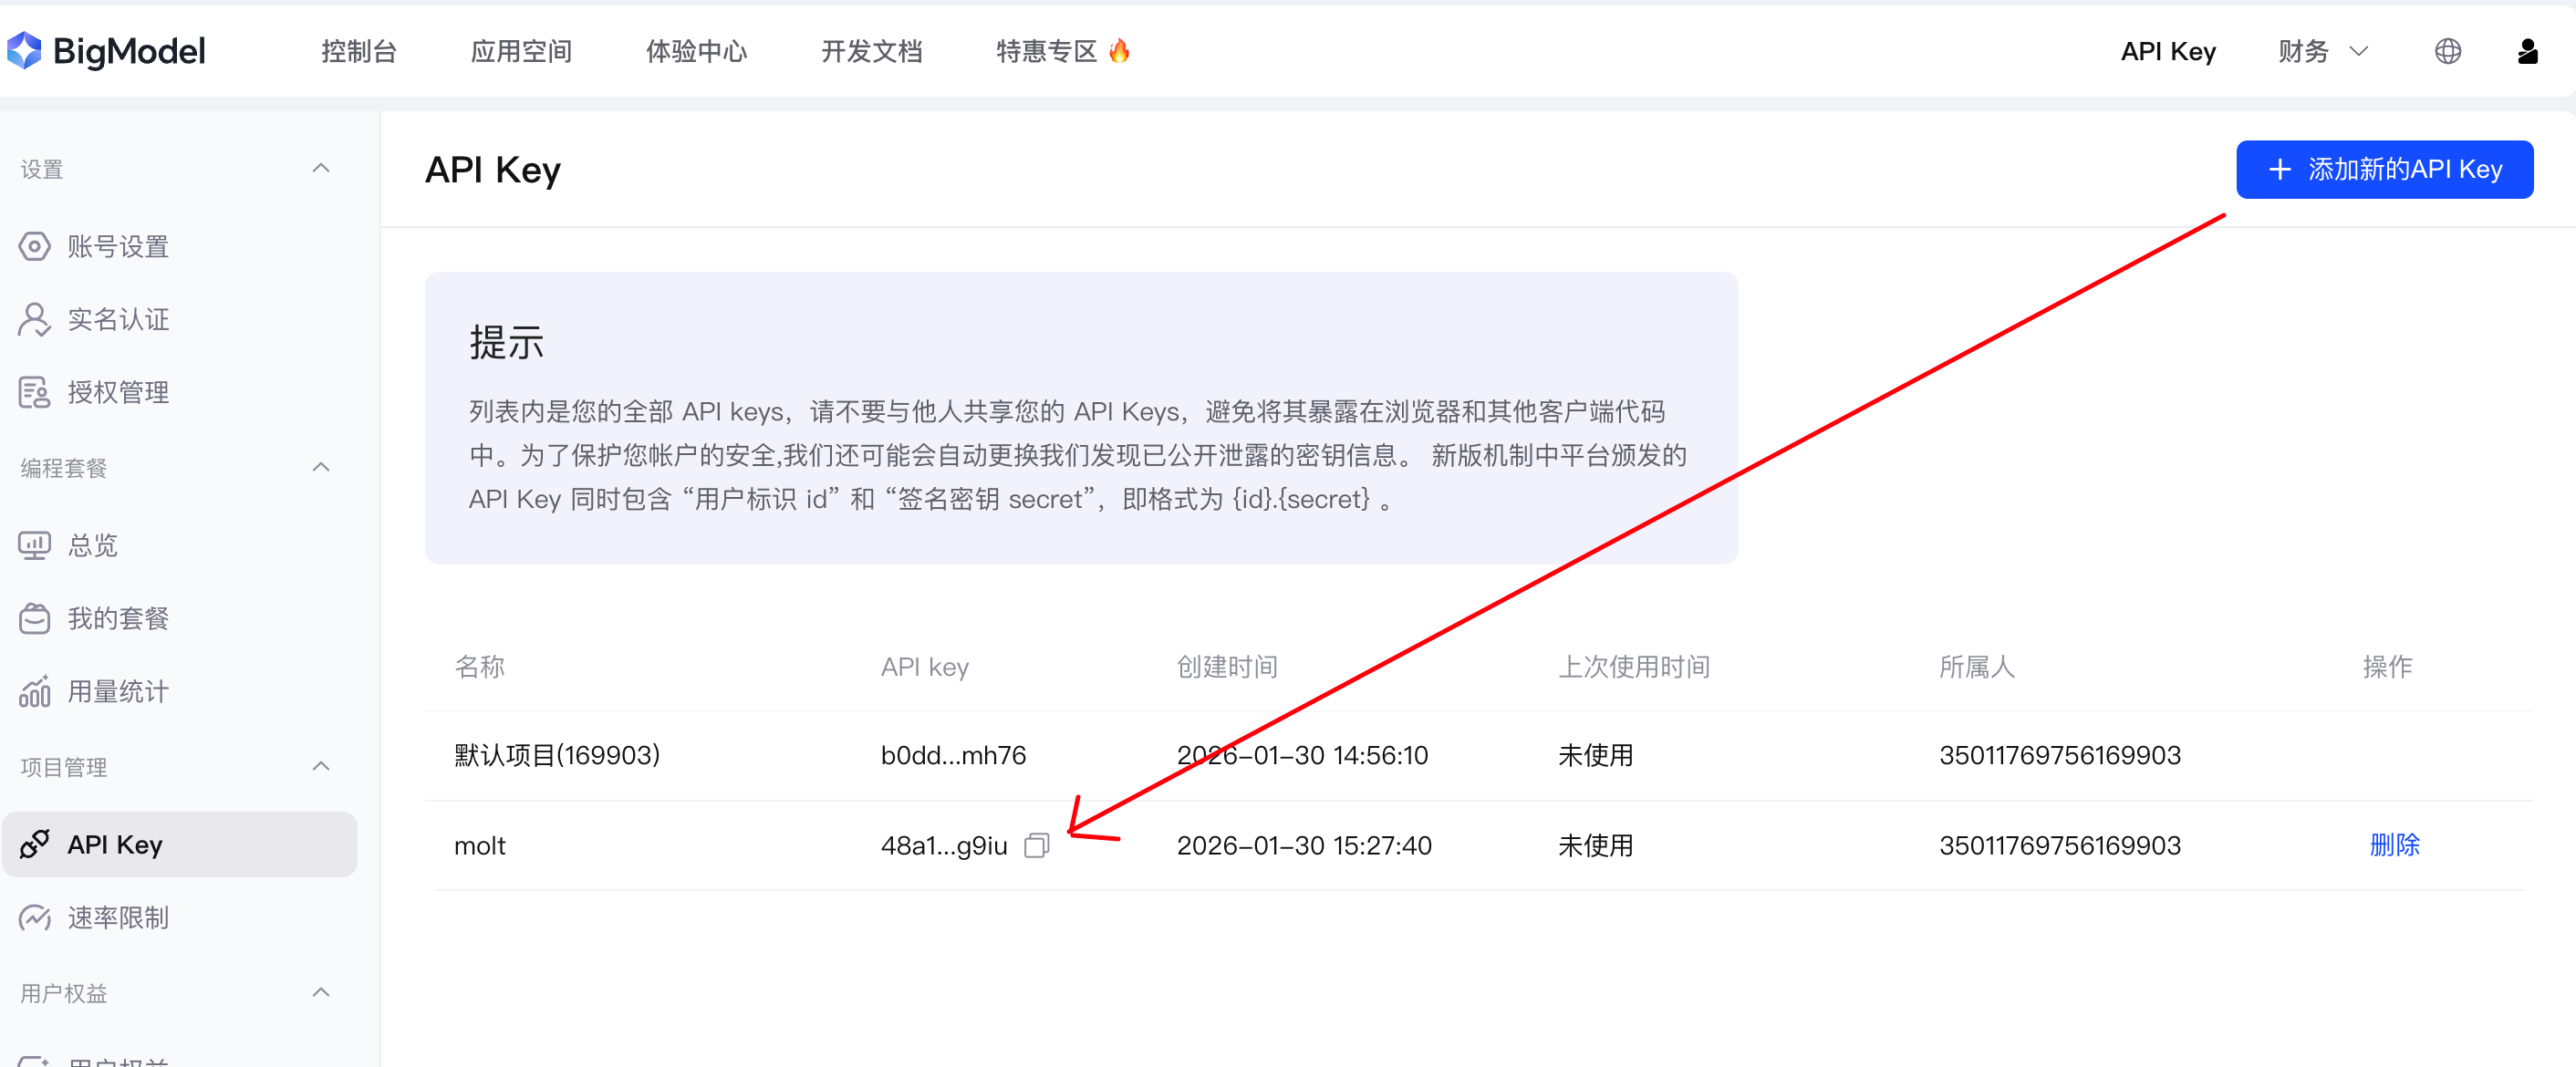Click the 提示 notice heading
The height and width of the screenshot is (1067, 2576).
(x=507, y=342)
